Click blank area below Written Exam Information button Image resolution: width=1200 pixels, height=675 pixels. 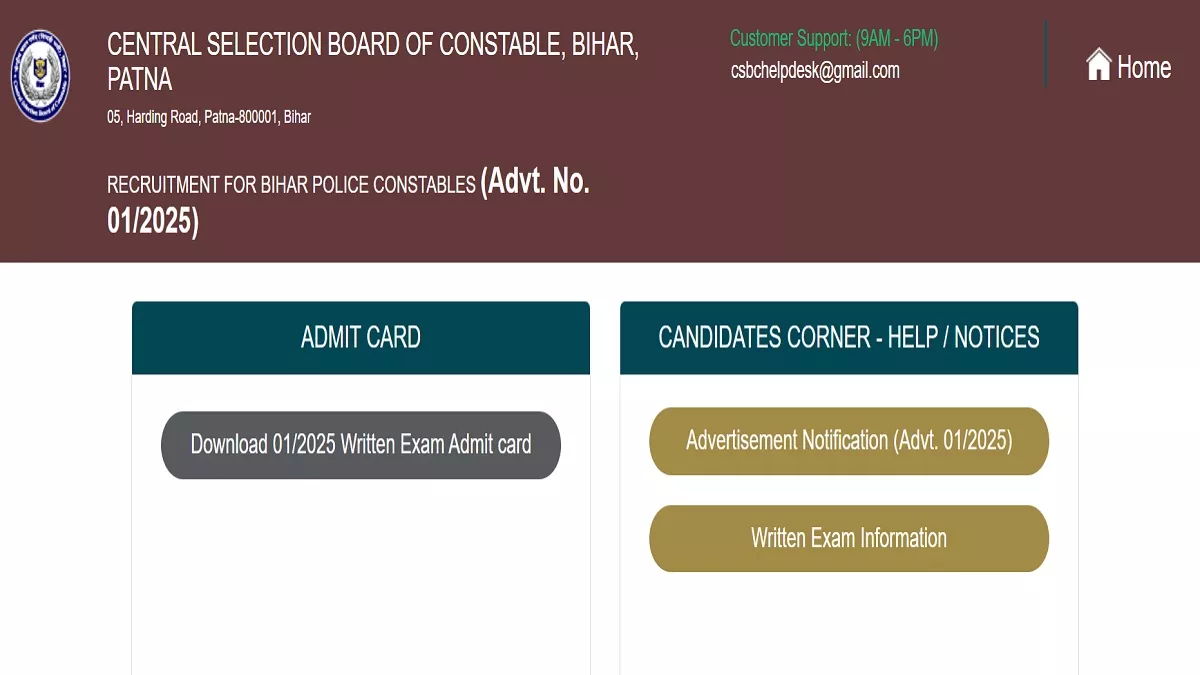tap(849, 625)
